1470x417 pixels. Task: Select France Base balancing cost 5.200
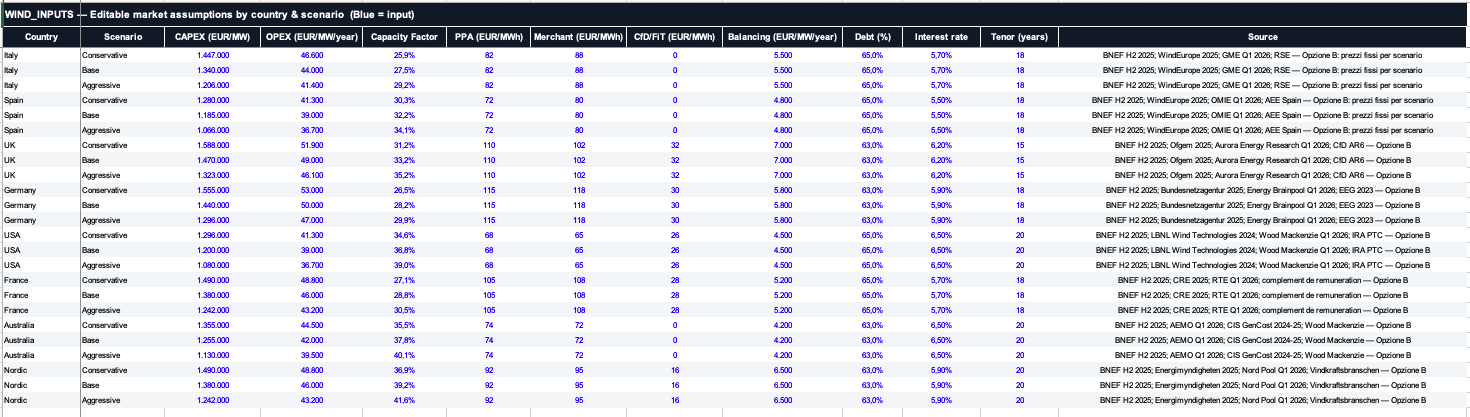click(x=783, y=296)
